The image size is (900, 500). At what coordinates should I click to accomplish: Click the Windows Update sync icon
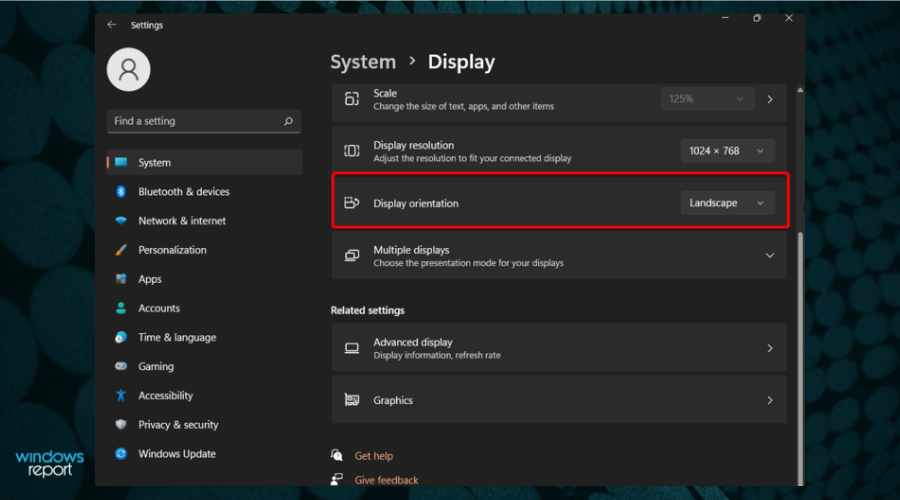click(121, 454)
